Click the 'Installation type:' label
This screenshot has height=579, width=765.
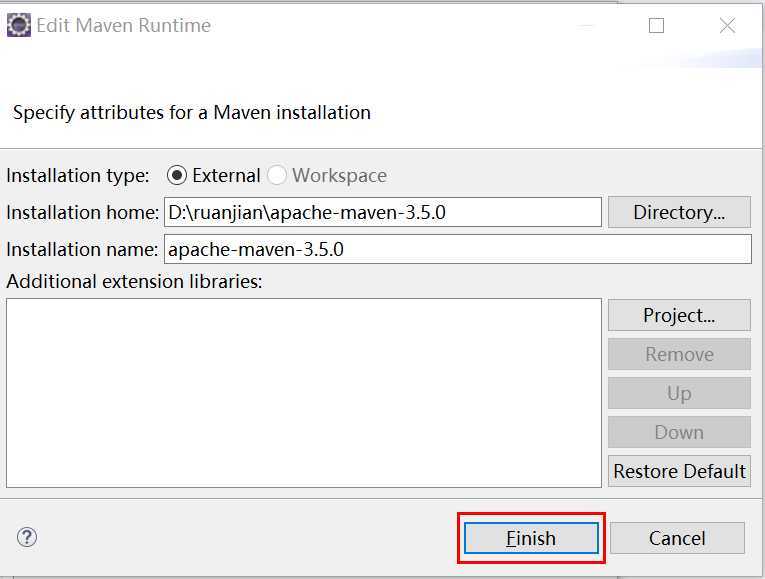pos(78,176)
